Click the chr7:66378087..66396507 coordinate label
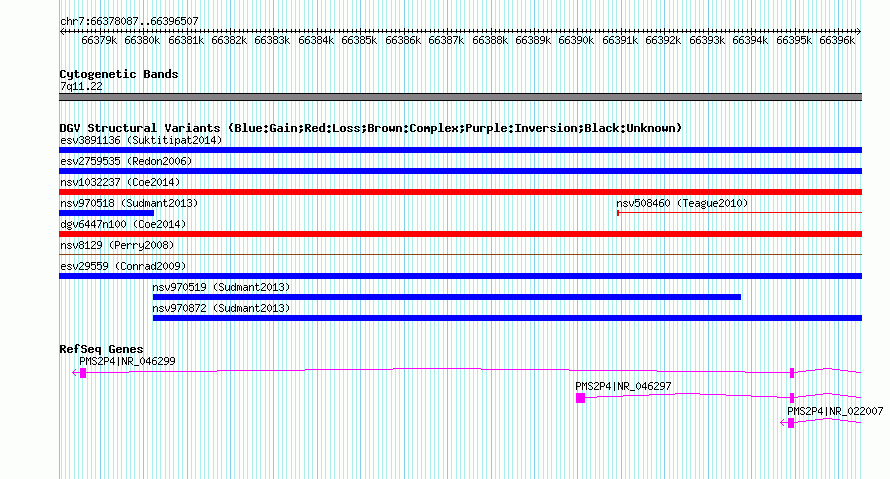This screenshot has width=890, height=479. pyautogui.click(x=129, y=21)
